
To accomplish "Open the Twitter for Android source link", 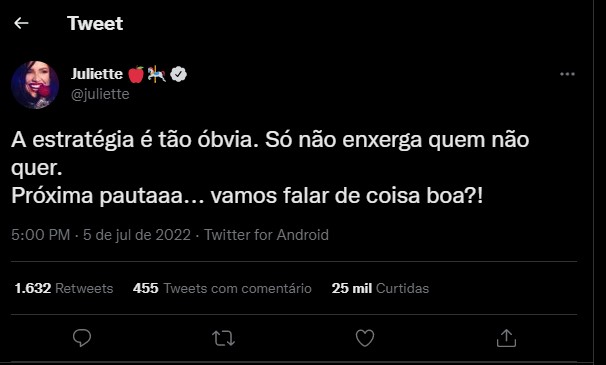I will coord(266,235).
